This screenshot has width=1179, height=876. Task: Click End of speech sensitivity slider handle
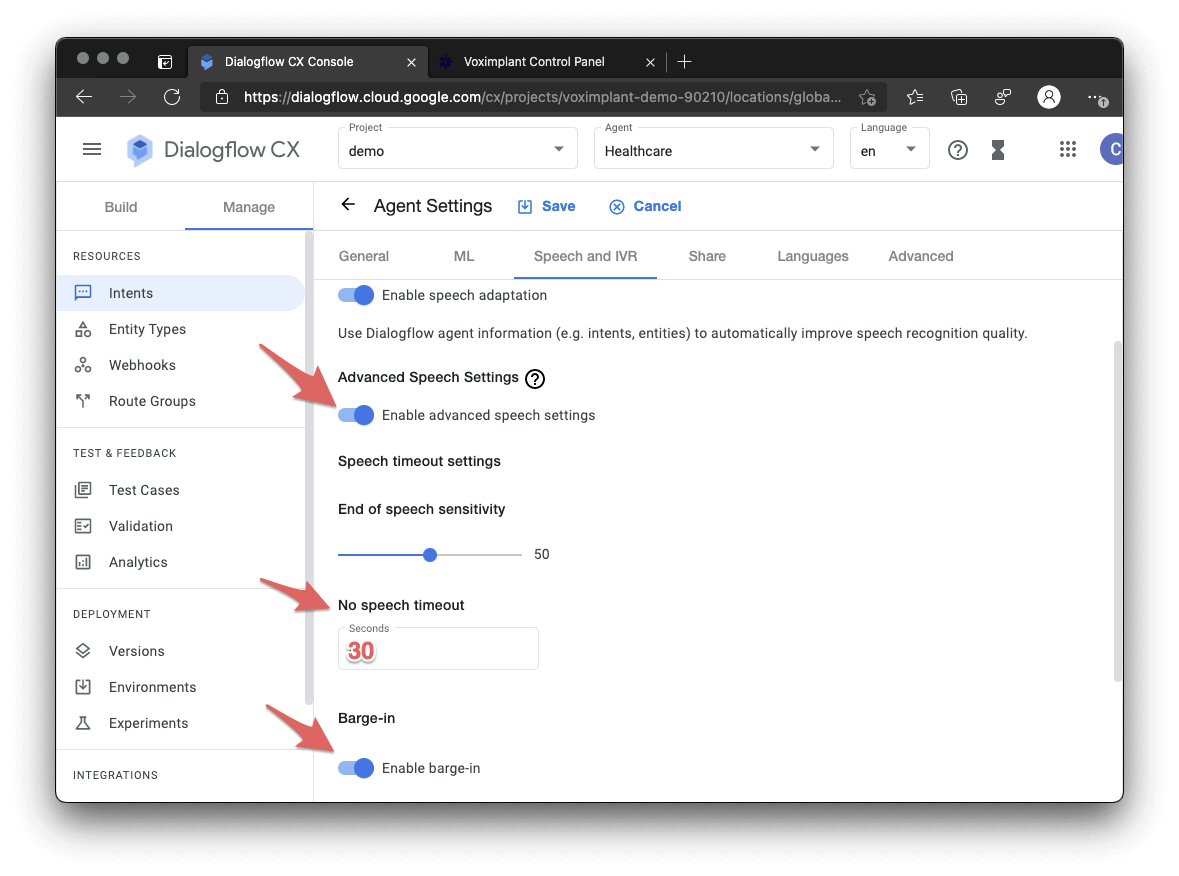[x=430, y=555]
